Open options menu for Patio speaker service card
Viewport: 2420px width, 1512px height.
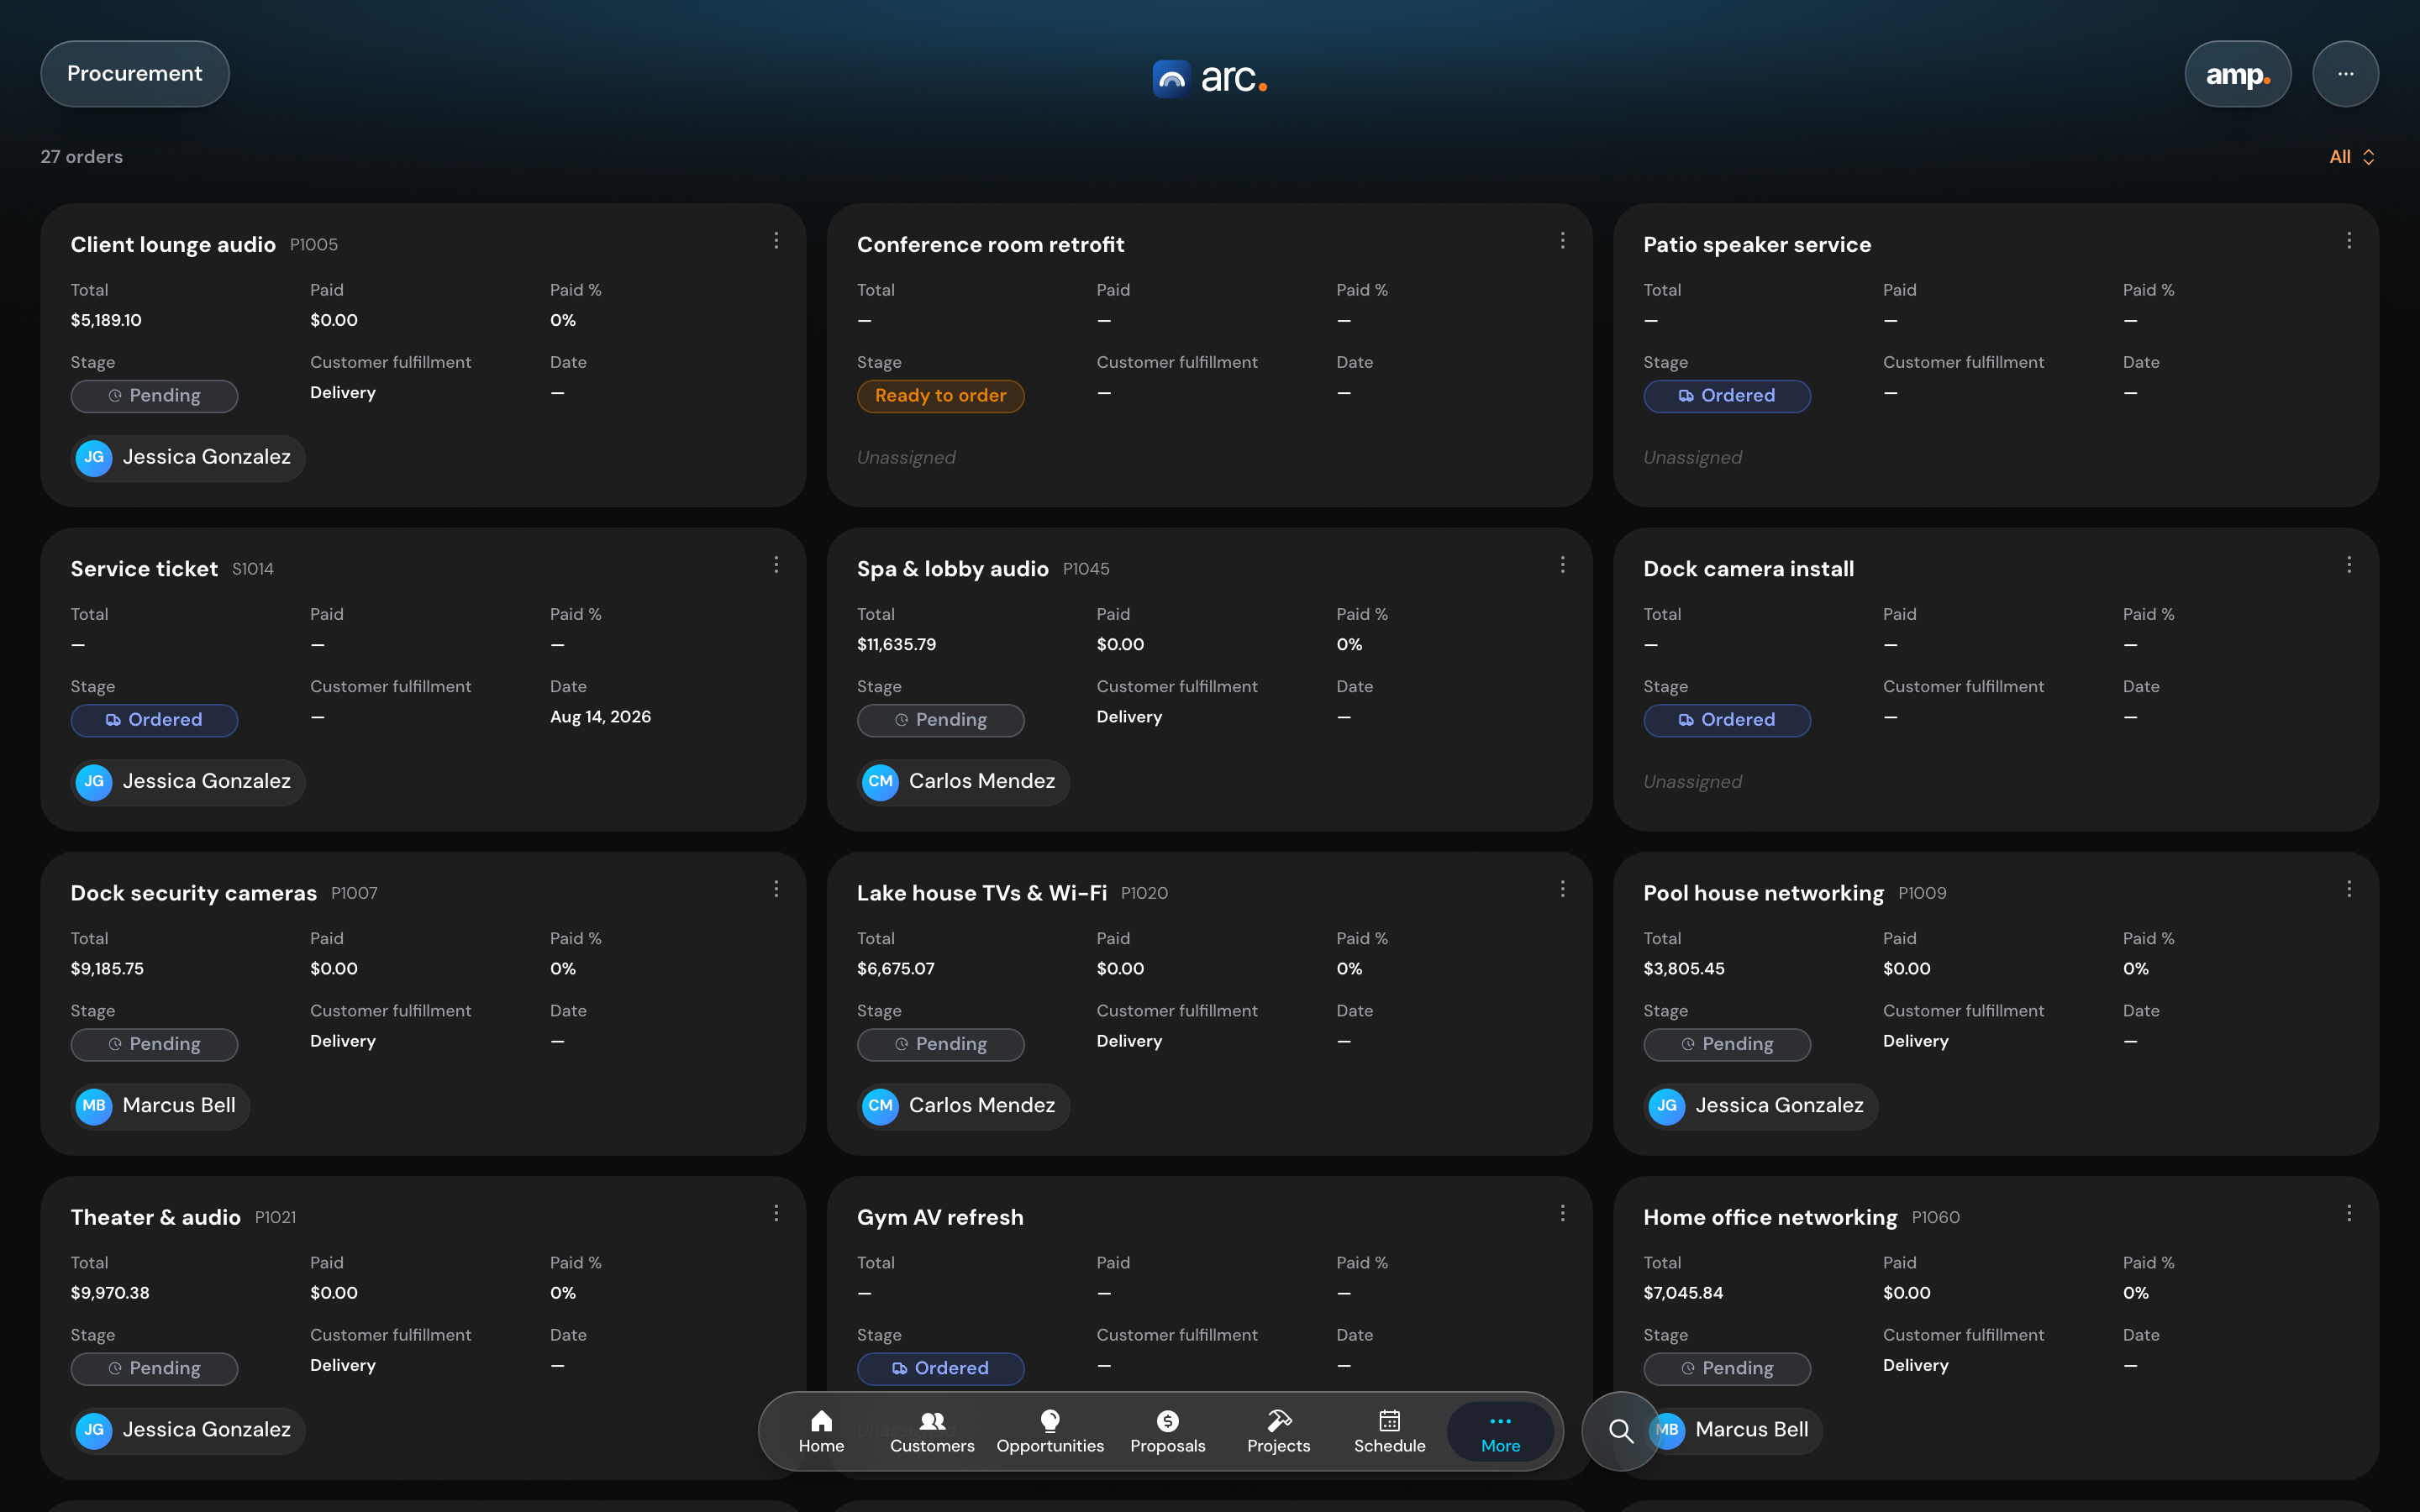pyautogui.click(x=2349, y=241)
